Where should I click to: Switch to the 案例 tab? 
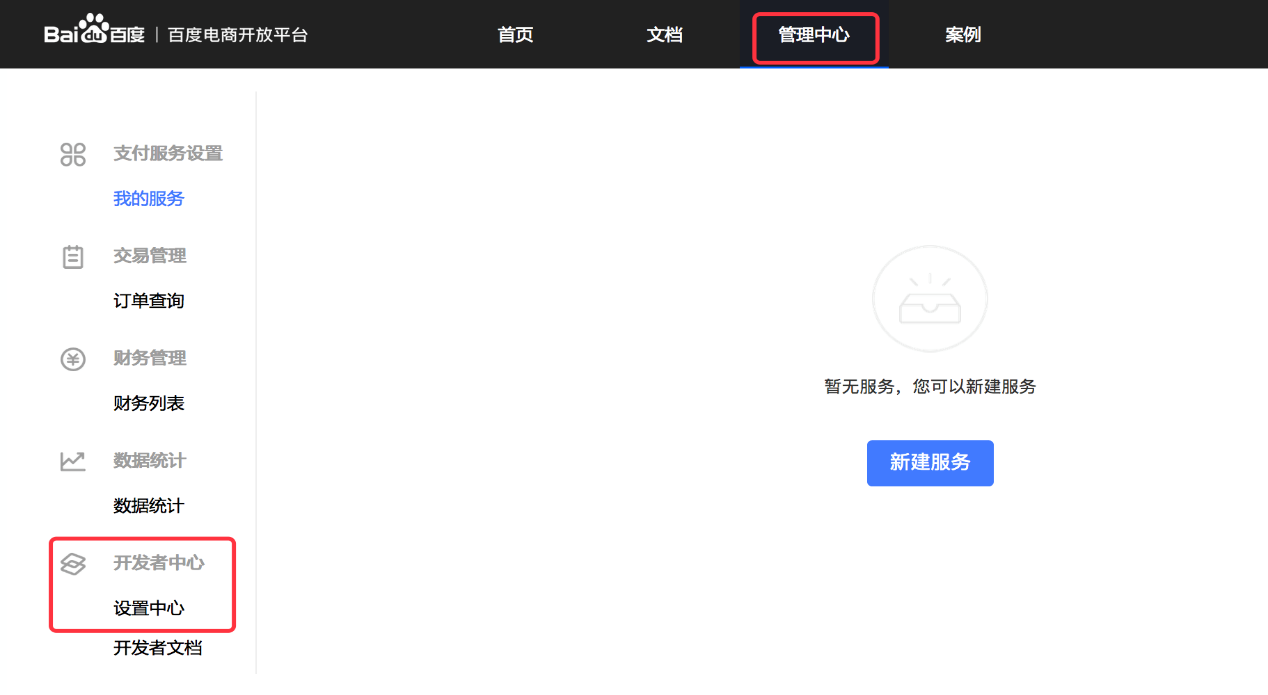(962, 34)
